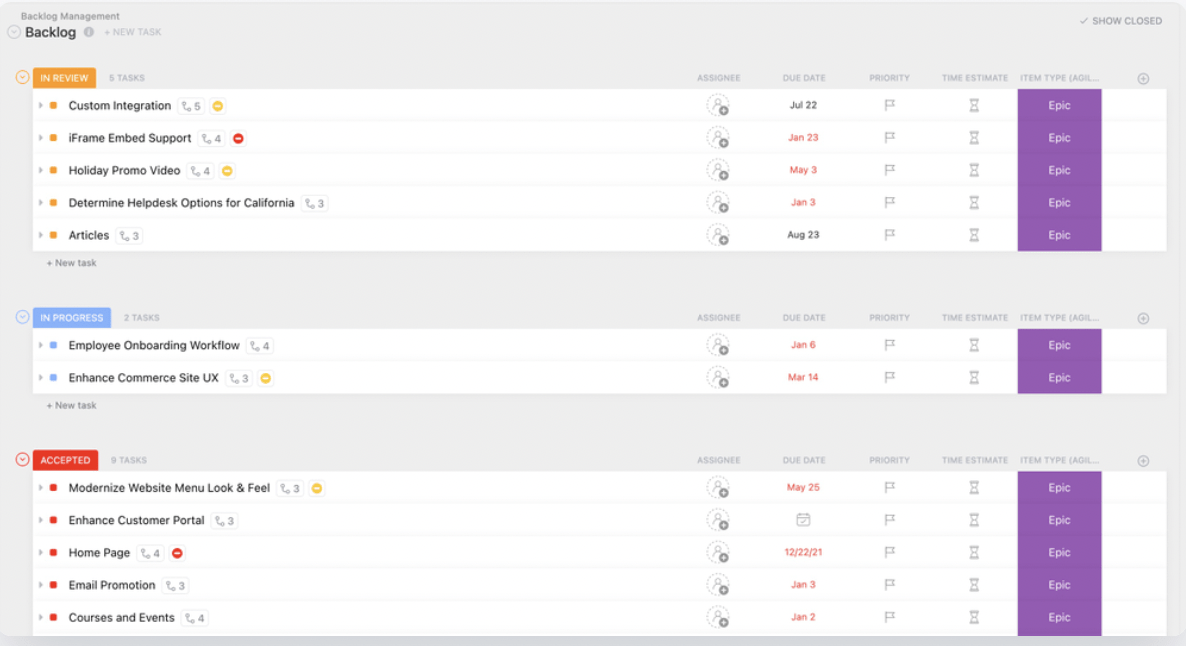This screenshot has height=646, width=1186.
Task: Change status square of Custom Integration
Action: click(54, 106)
